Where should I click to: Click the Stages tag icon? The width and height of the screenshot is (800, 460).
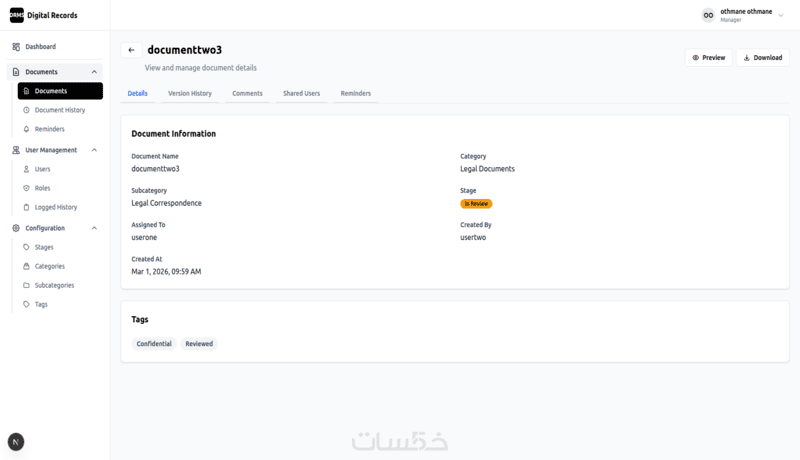click(26, 247)
